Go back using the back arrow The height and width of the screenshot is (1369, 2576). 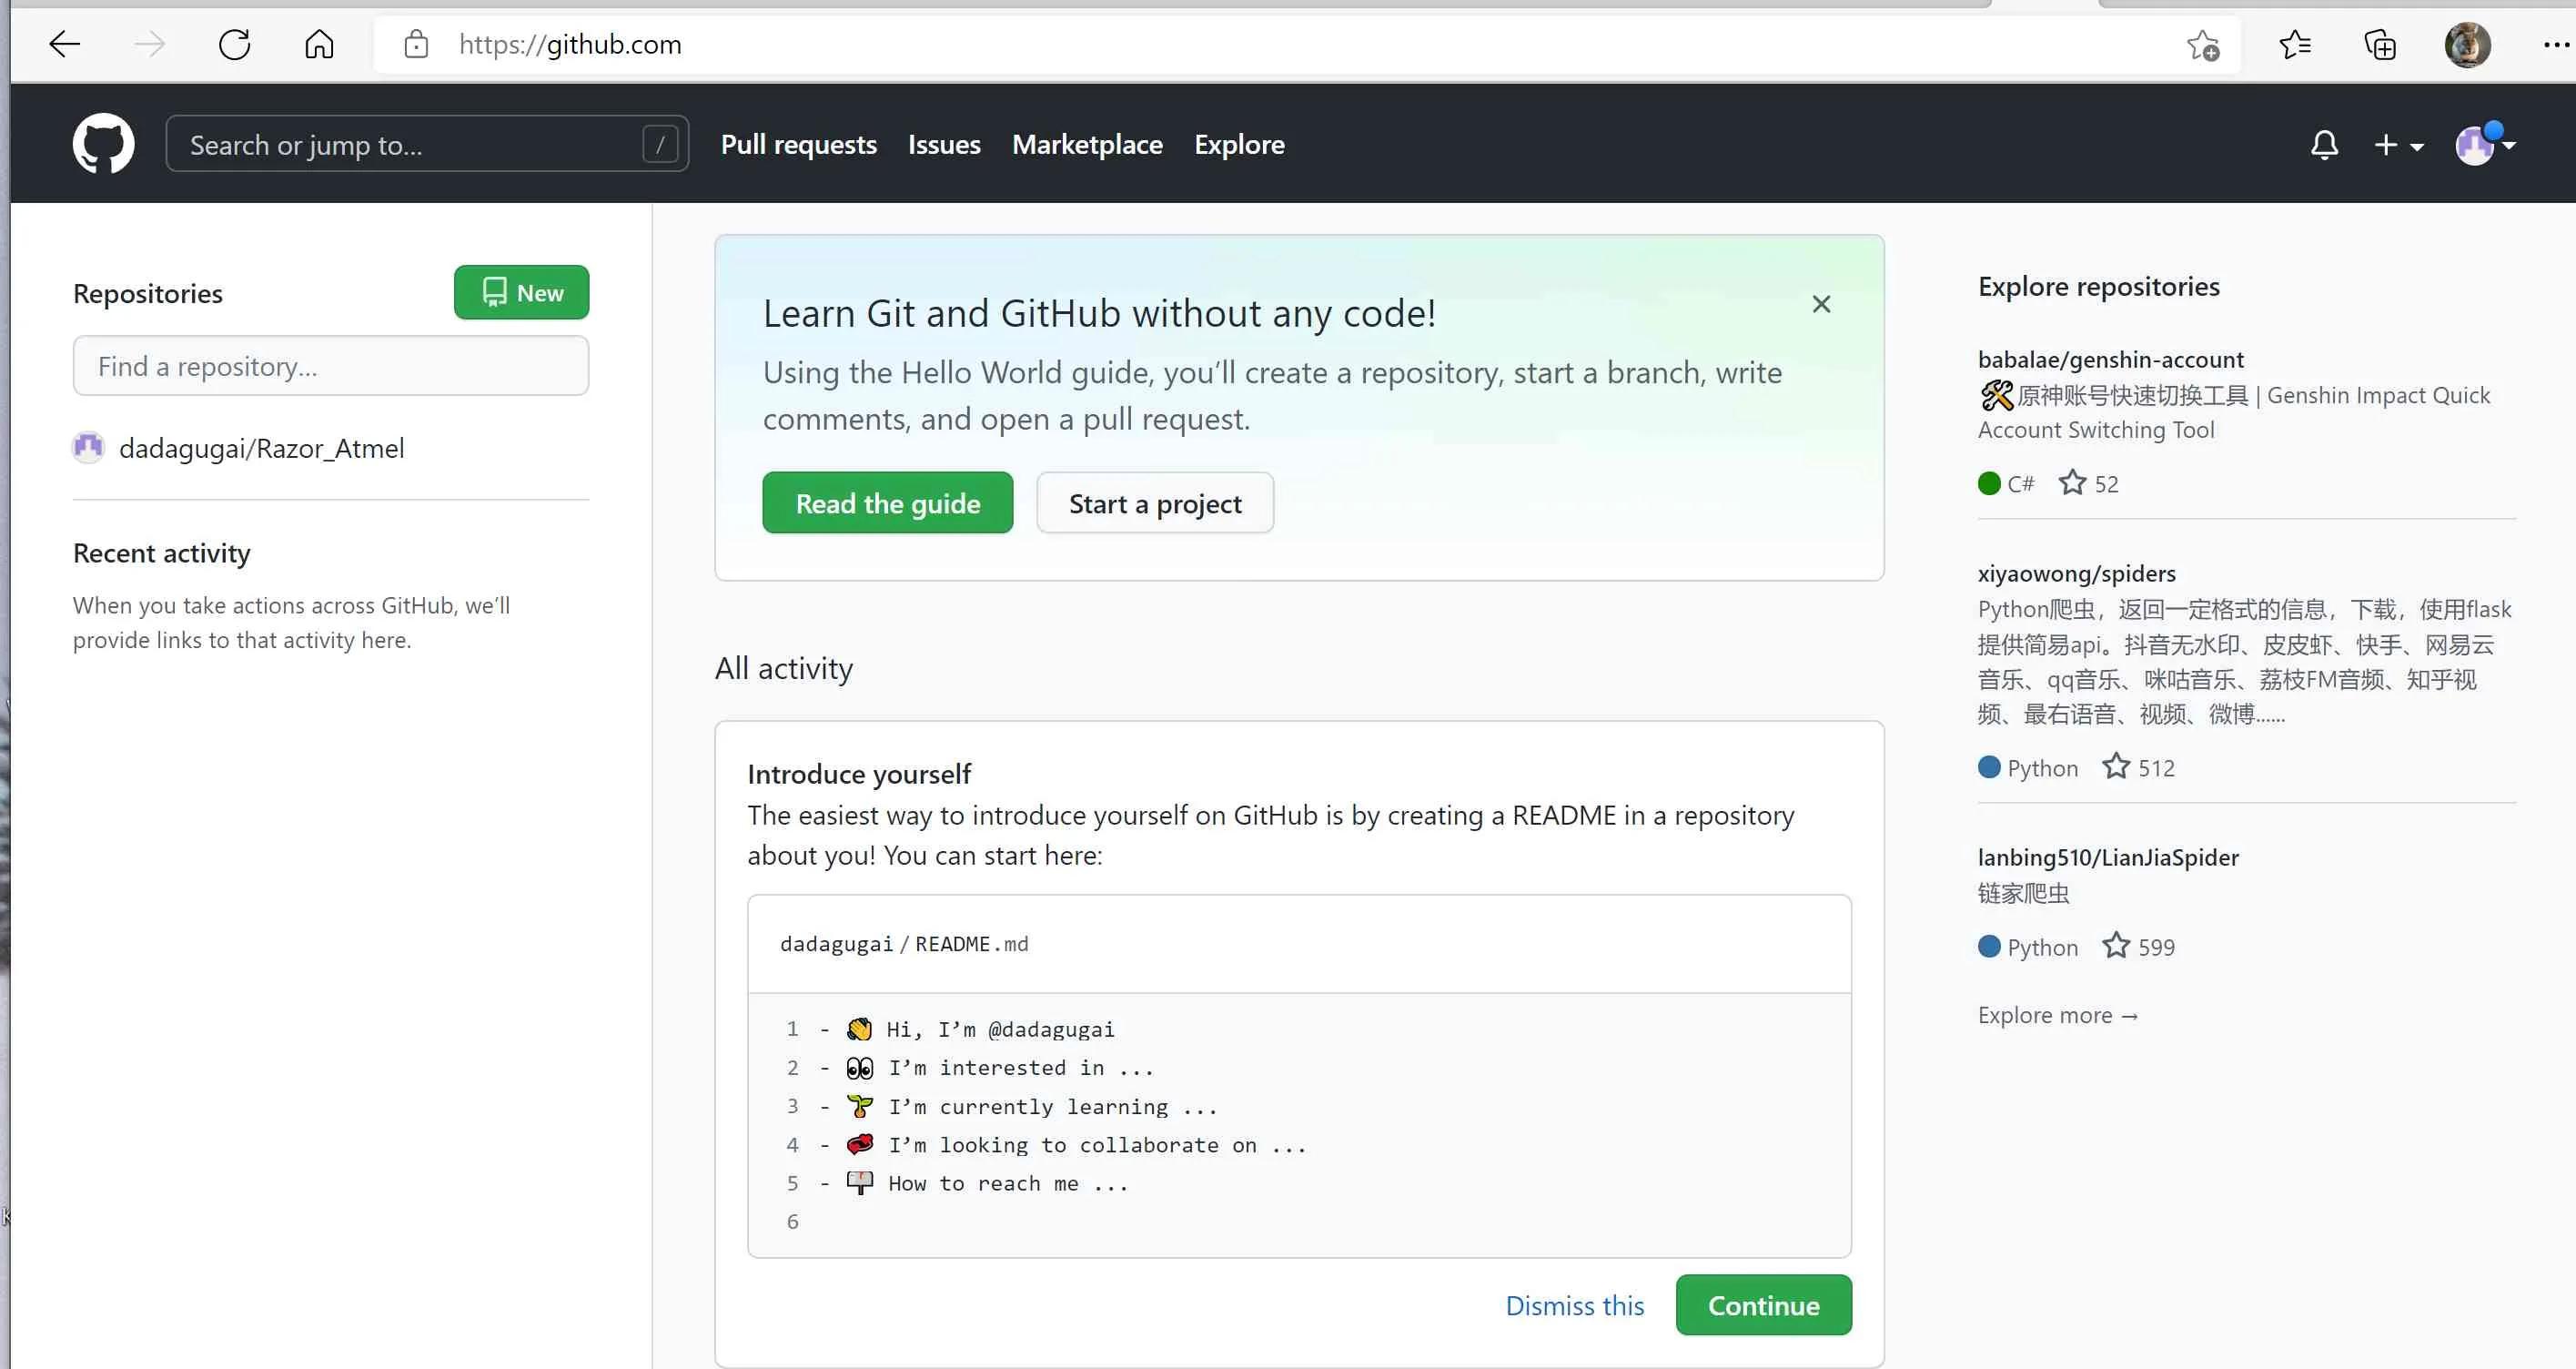(63, 44)
